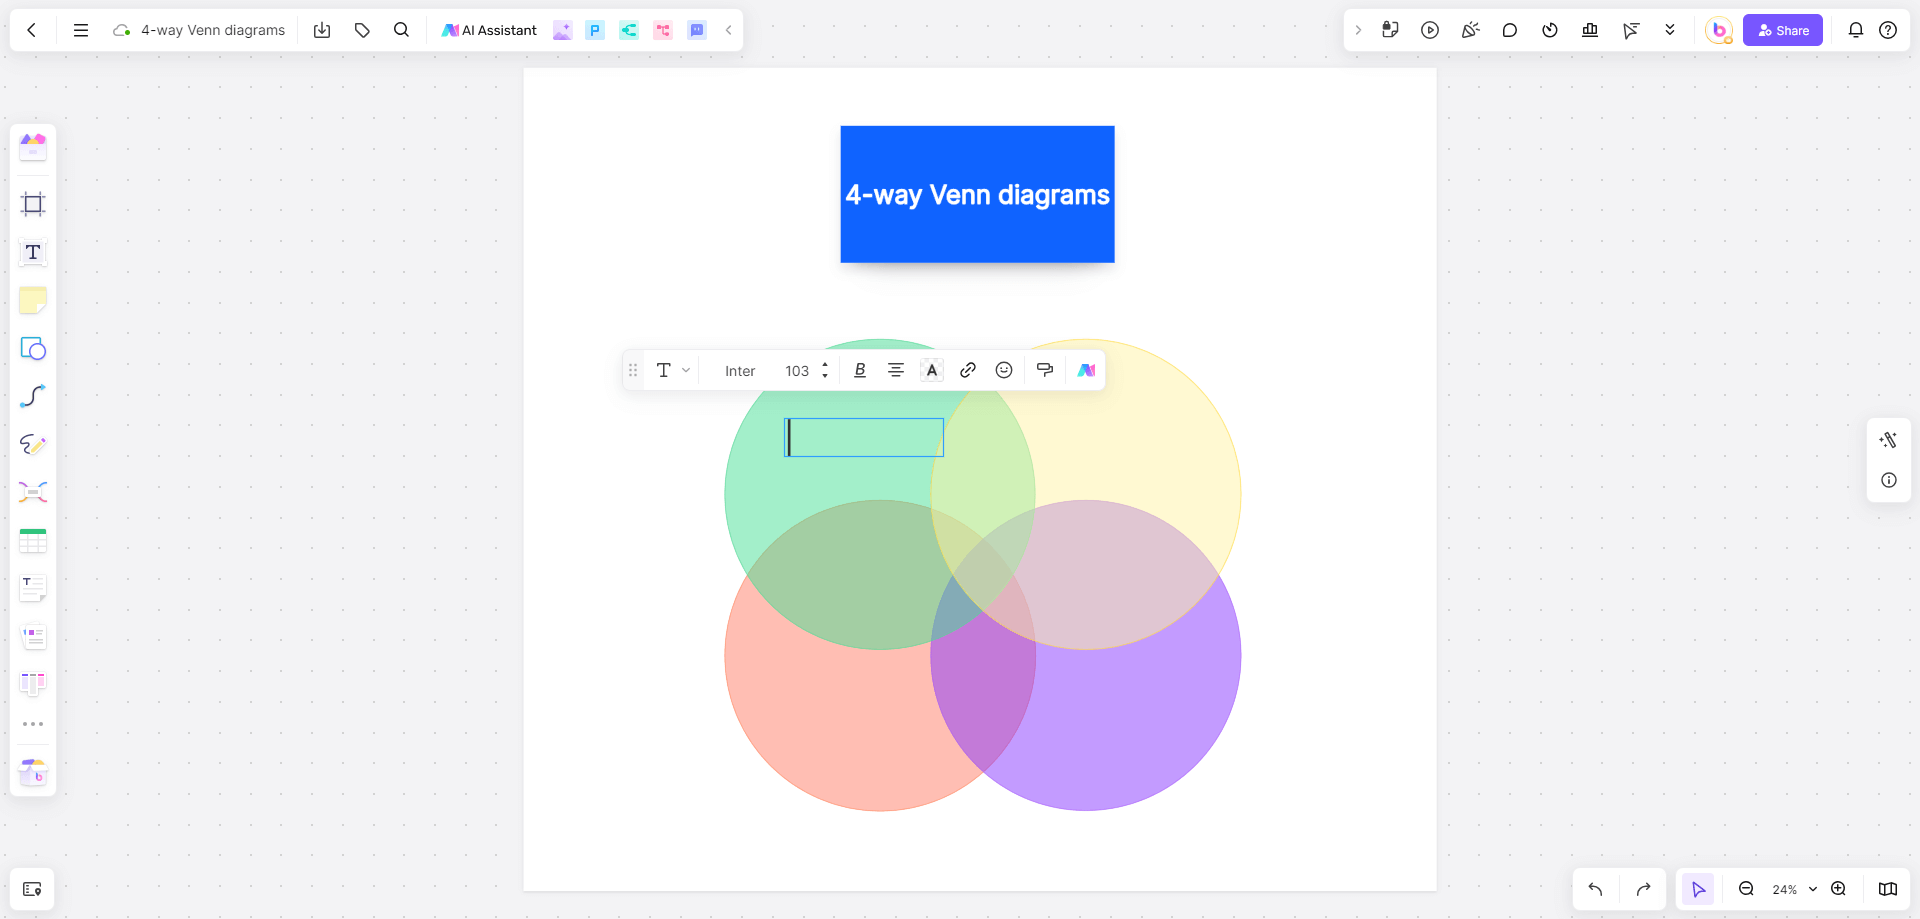Toggle bold formatting

point(860,370)
